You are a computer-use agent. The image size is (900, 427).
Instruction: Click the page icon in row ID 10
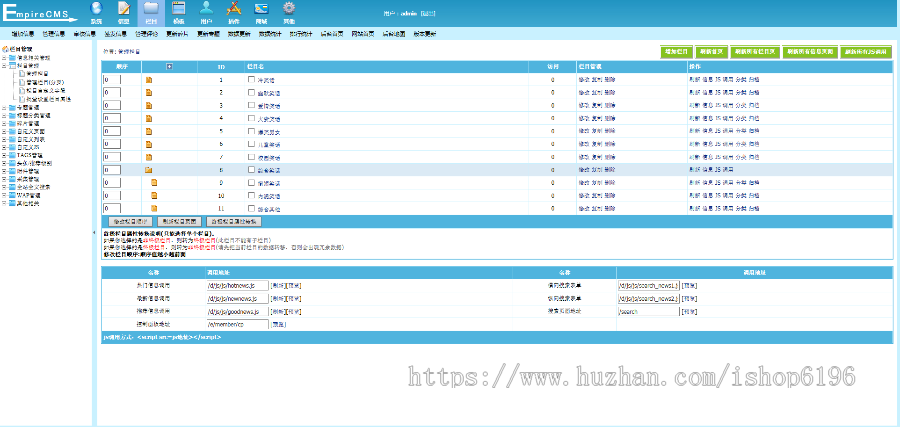tap(154, 196)
